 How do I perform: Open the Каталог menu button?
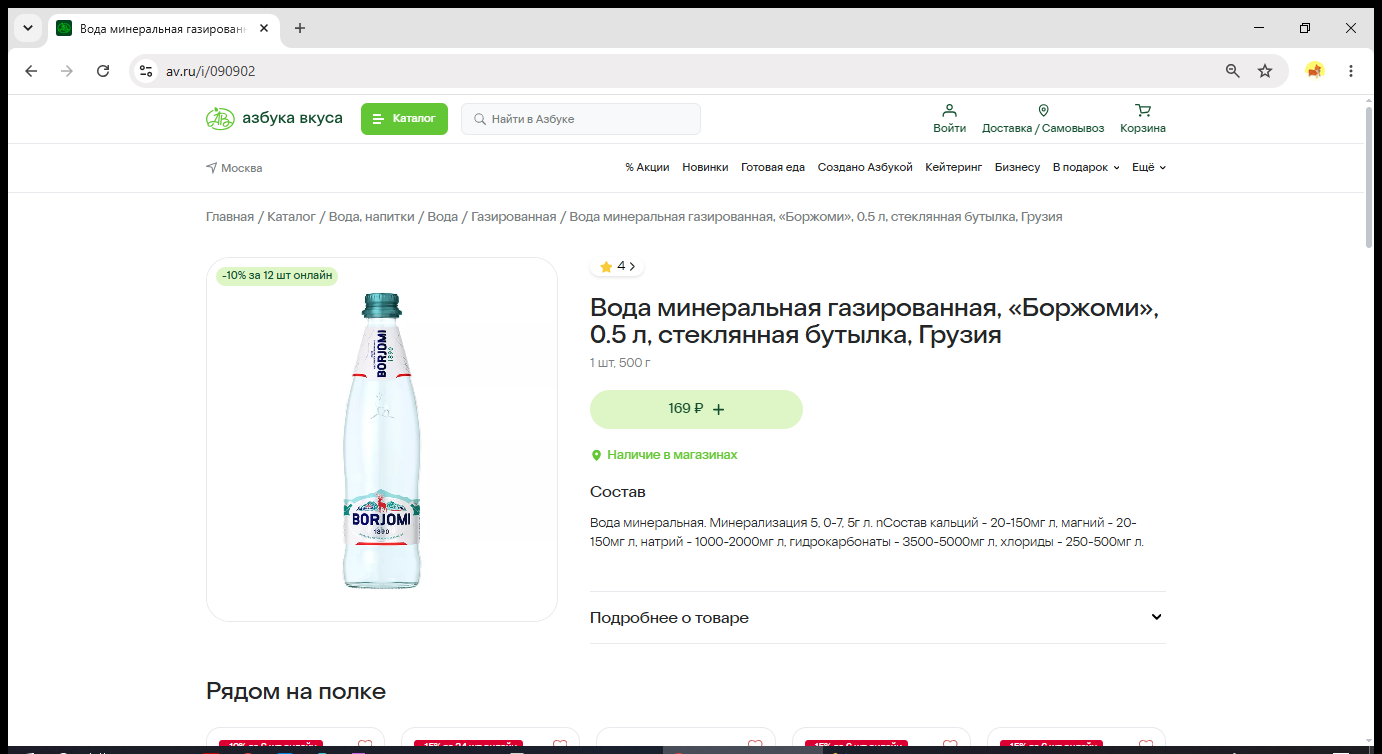[x=404, y=119]
